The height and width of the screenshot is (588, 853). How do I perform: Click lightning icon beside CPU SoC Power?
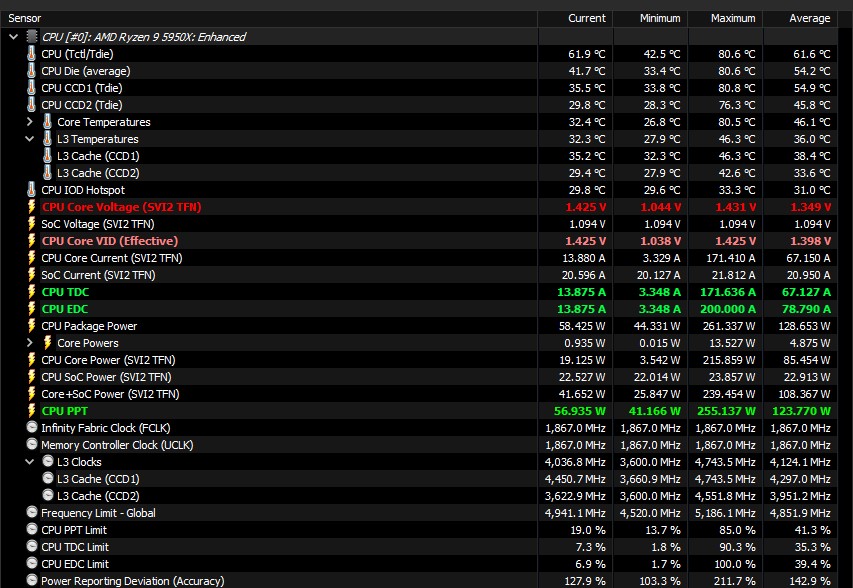[32, 376]
